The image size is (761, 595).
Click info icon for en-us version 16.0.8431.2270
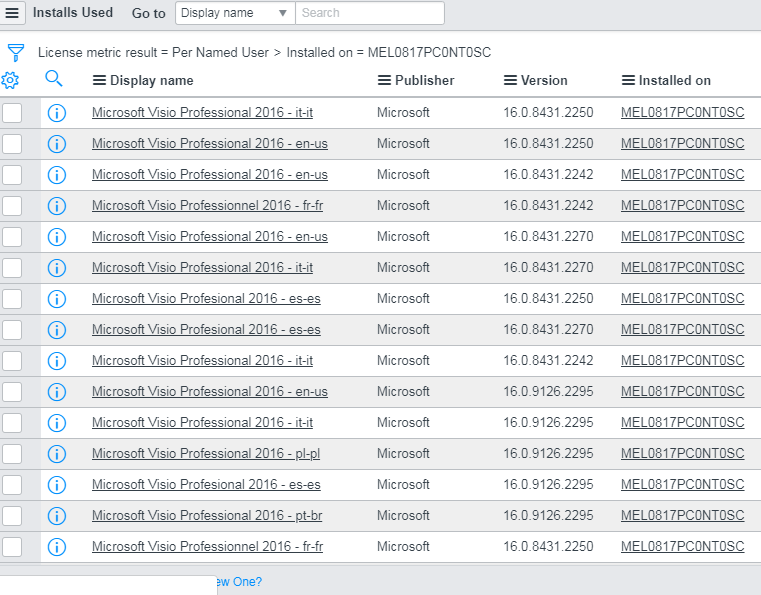(57, 237)
